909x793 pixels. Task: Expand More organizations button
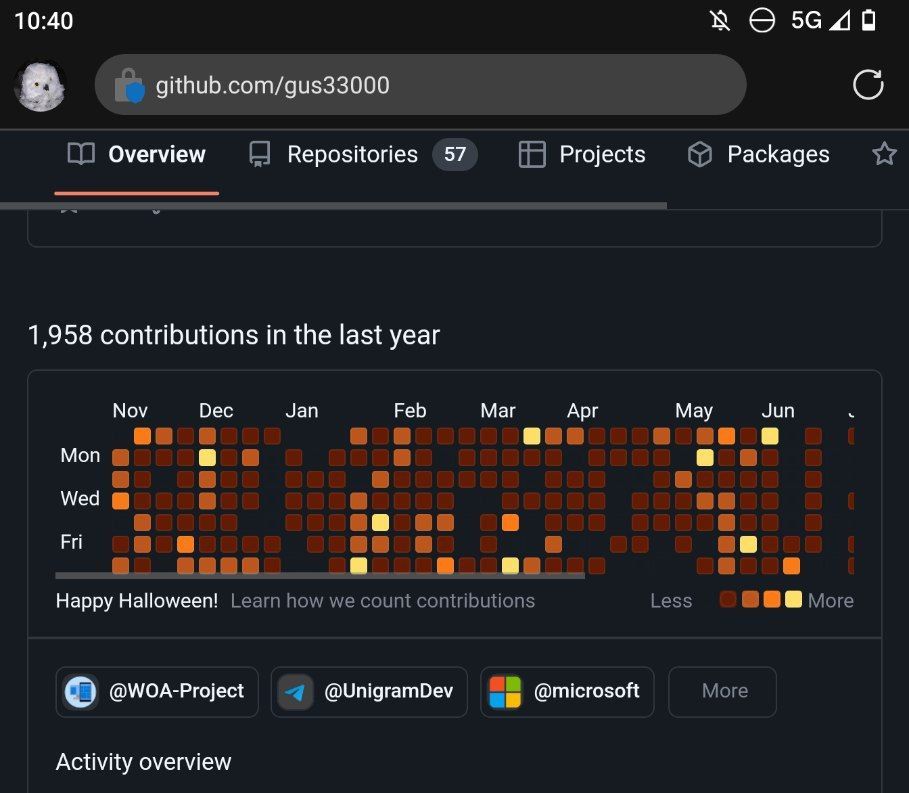point(723,692)
